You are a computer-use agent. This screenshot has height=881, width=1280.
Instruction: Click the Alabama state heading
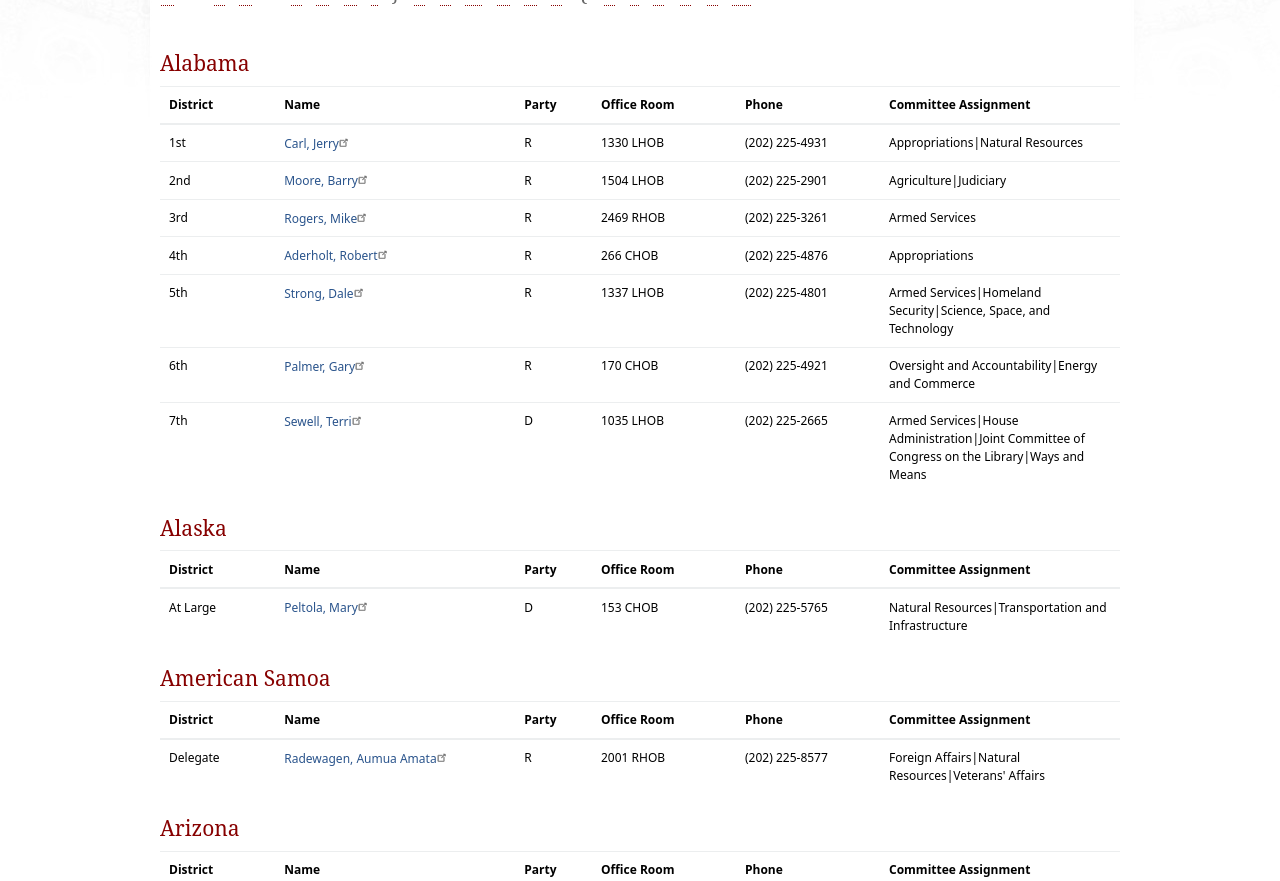click(204, 63)
